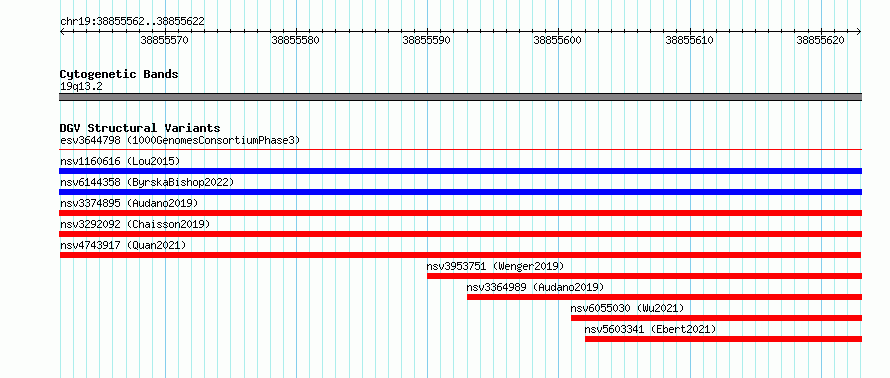Click the nsv3374895 (Audano2019) red bar
890x378 pixels.
pos(460,213)
